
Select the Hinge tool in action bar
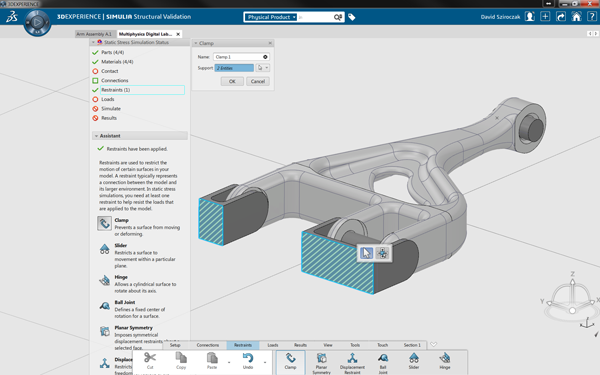click(x=445, y=361)
